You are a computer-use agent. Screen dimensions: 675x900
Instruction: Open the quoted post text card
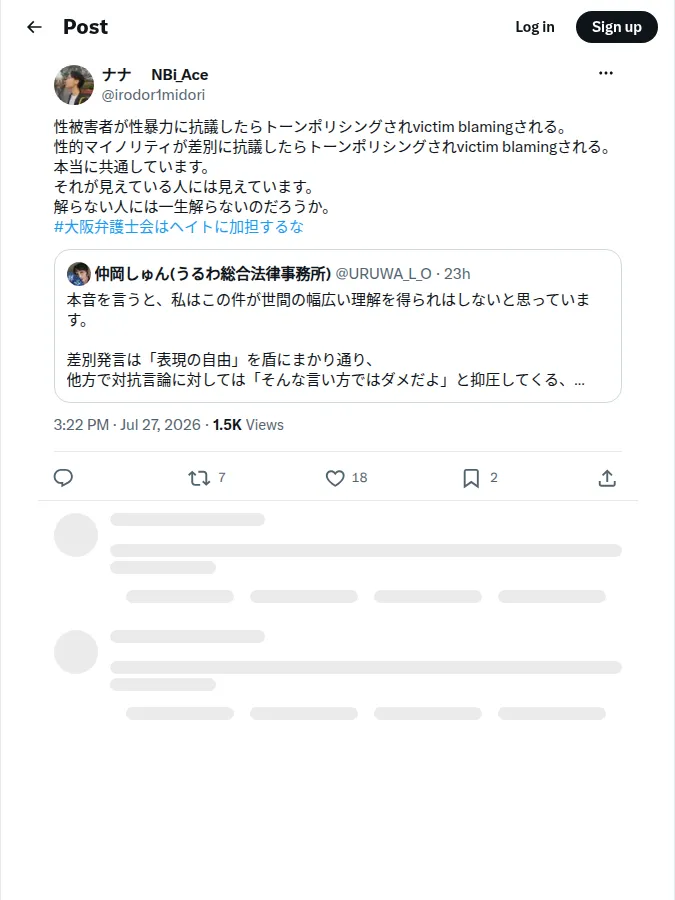(338, 326)
